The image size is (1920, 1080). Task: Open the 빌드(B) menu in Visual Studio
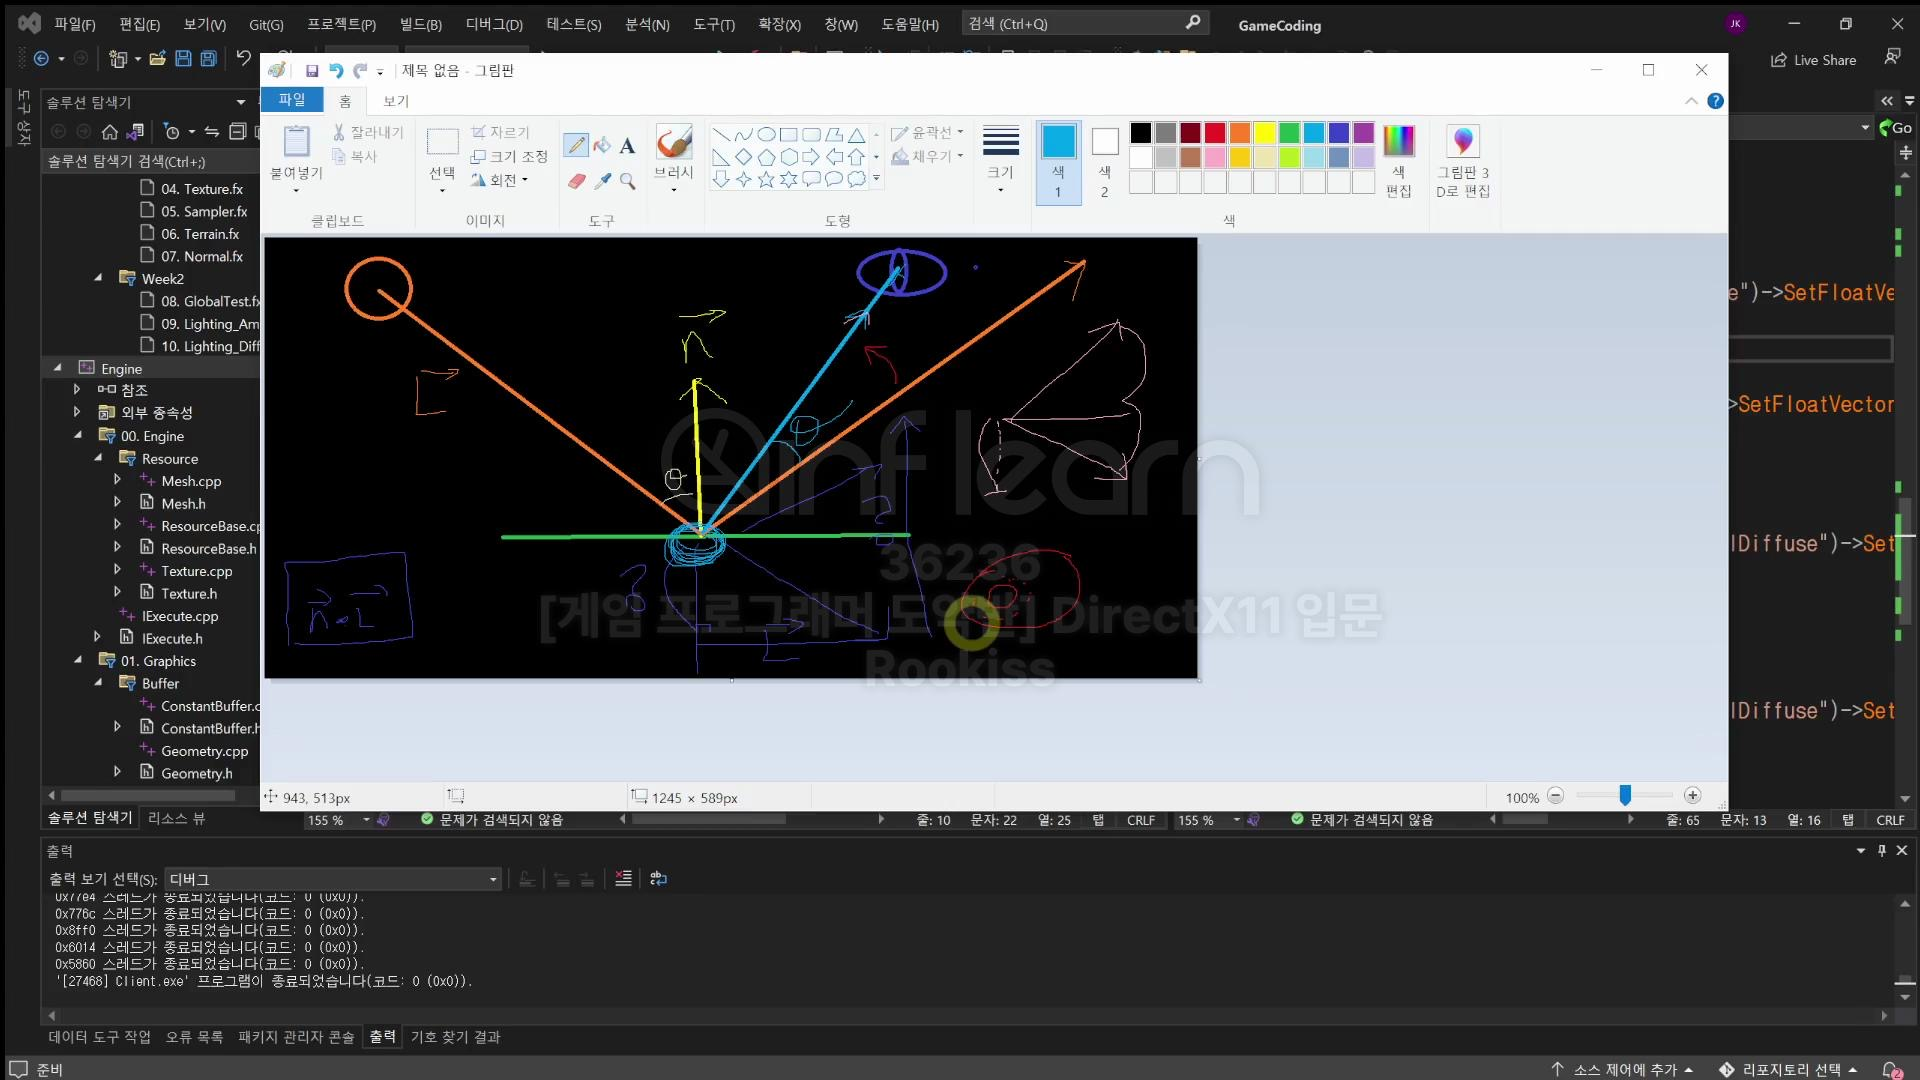pos(420,24)
